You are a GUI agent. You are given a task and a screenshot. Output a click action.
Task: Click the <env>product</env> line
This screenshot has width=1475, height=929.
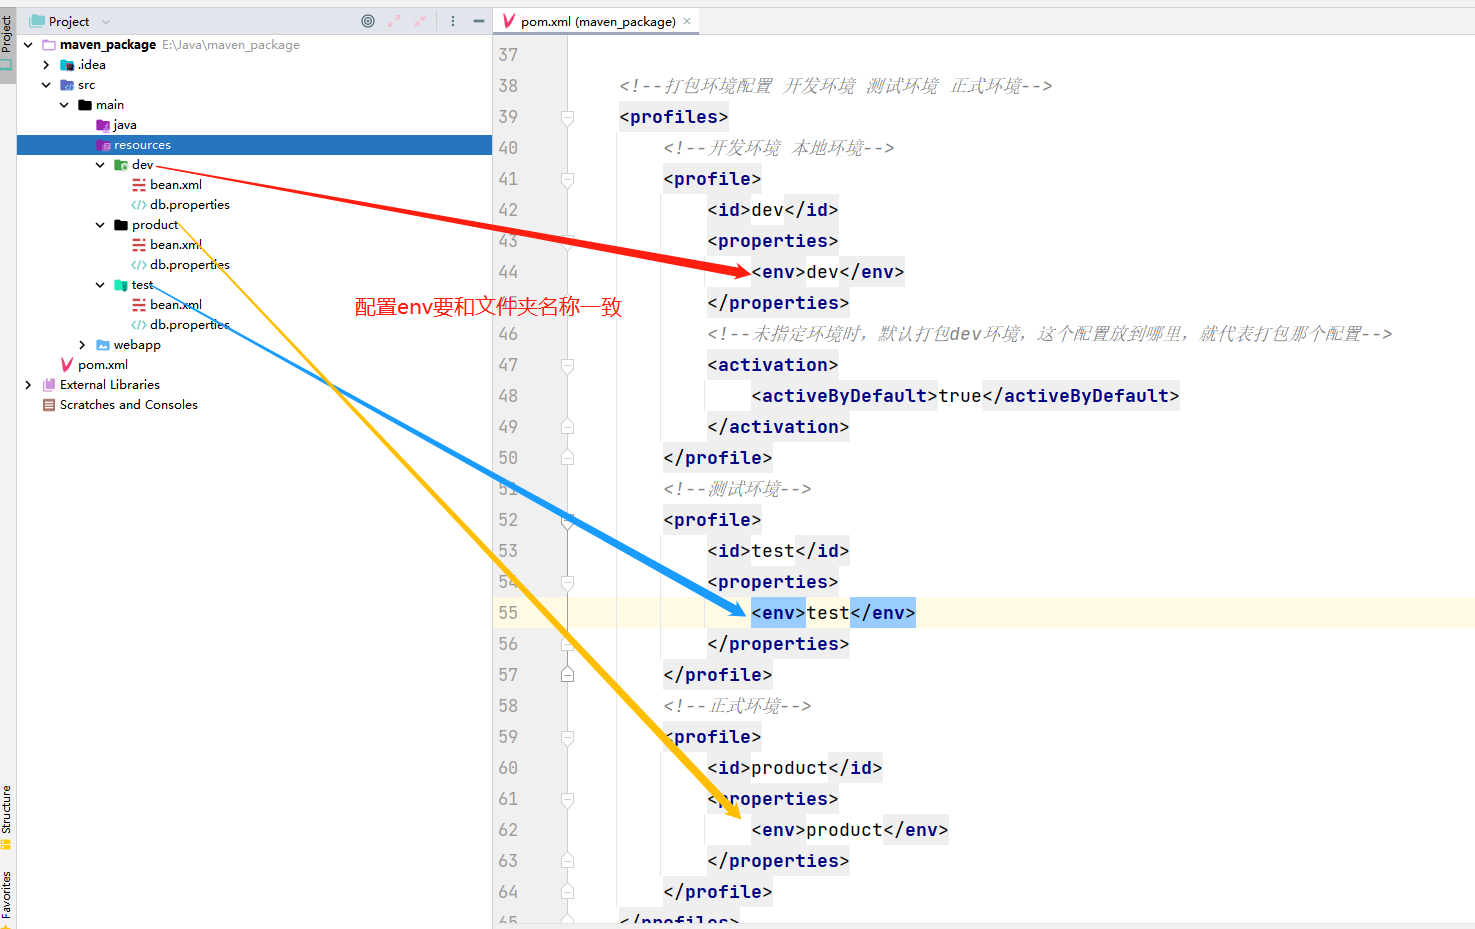tap(850, 830)
